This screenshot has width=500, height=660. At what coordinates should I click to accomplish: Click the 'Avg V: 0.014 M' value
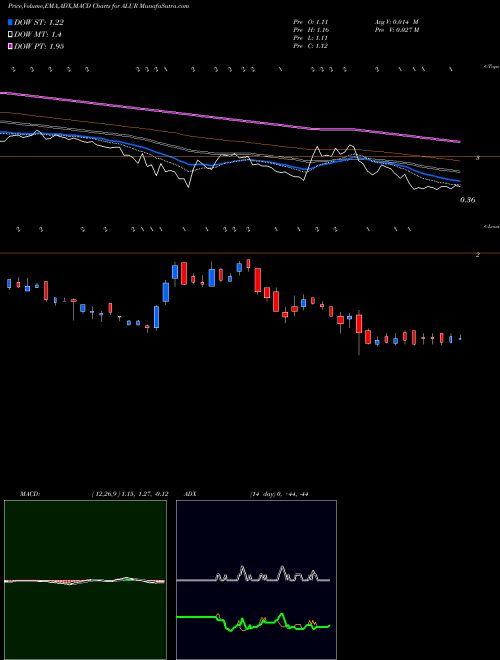click(x=396, y=22)
